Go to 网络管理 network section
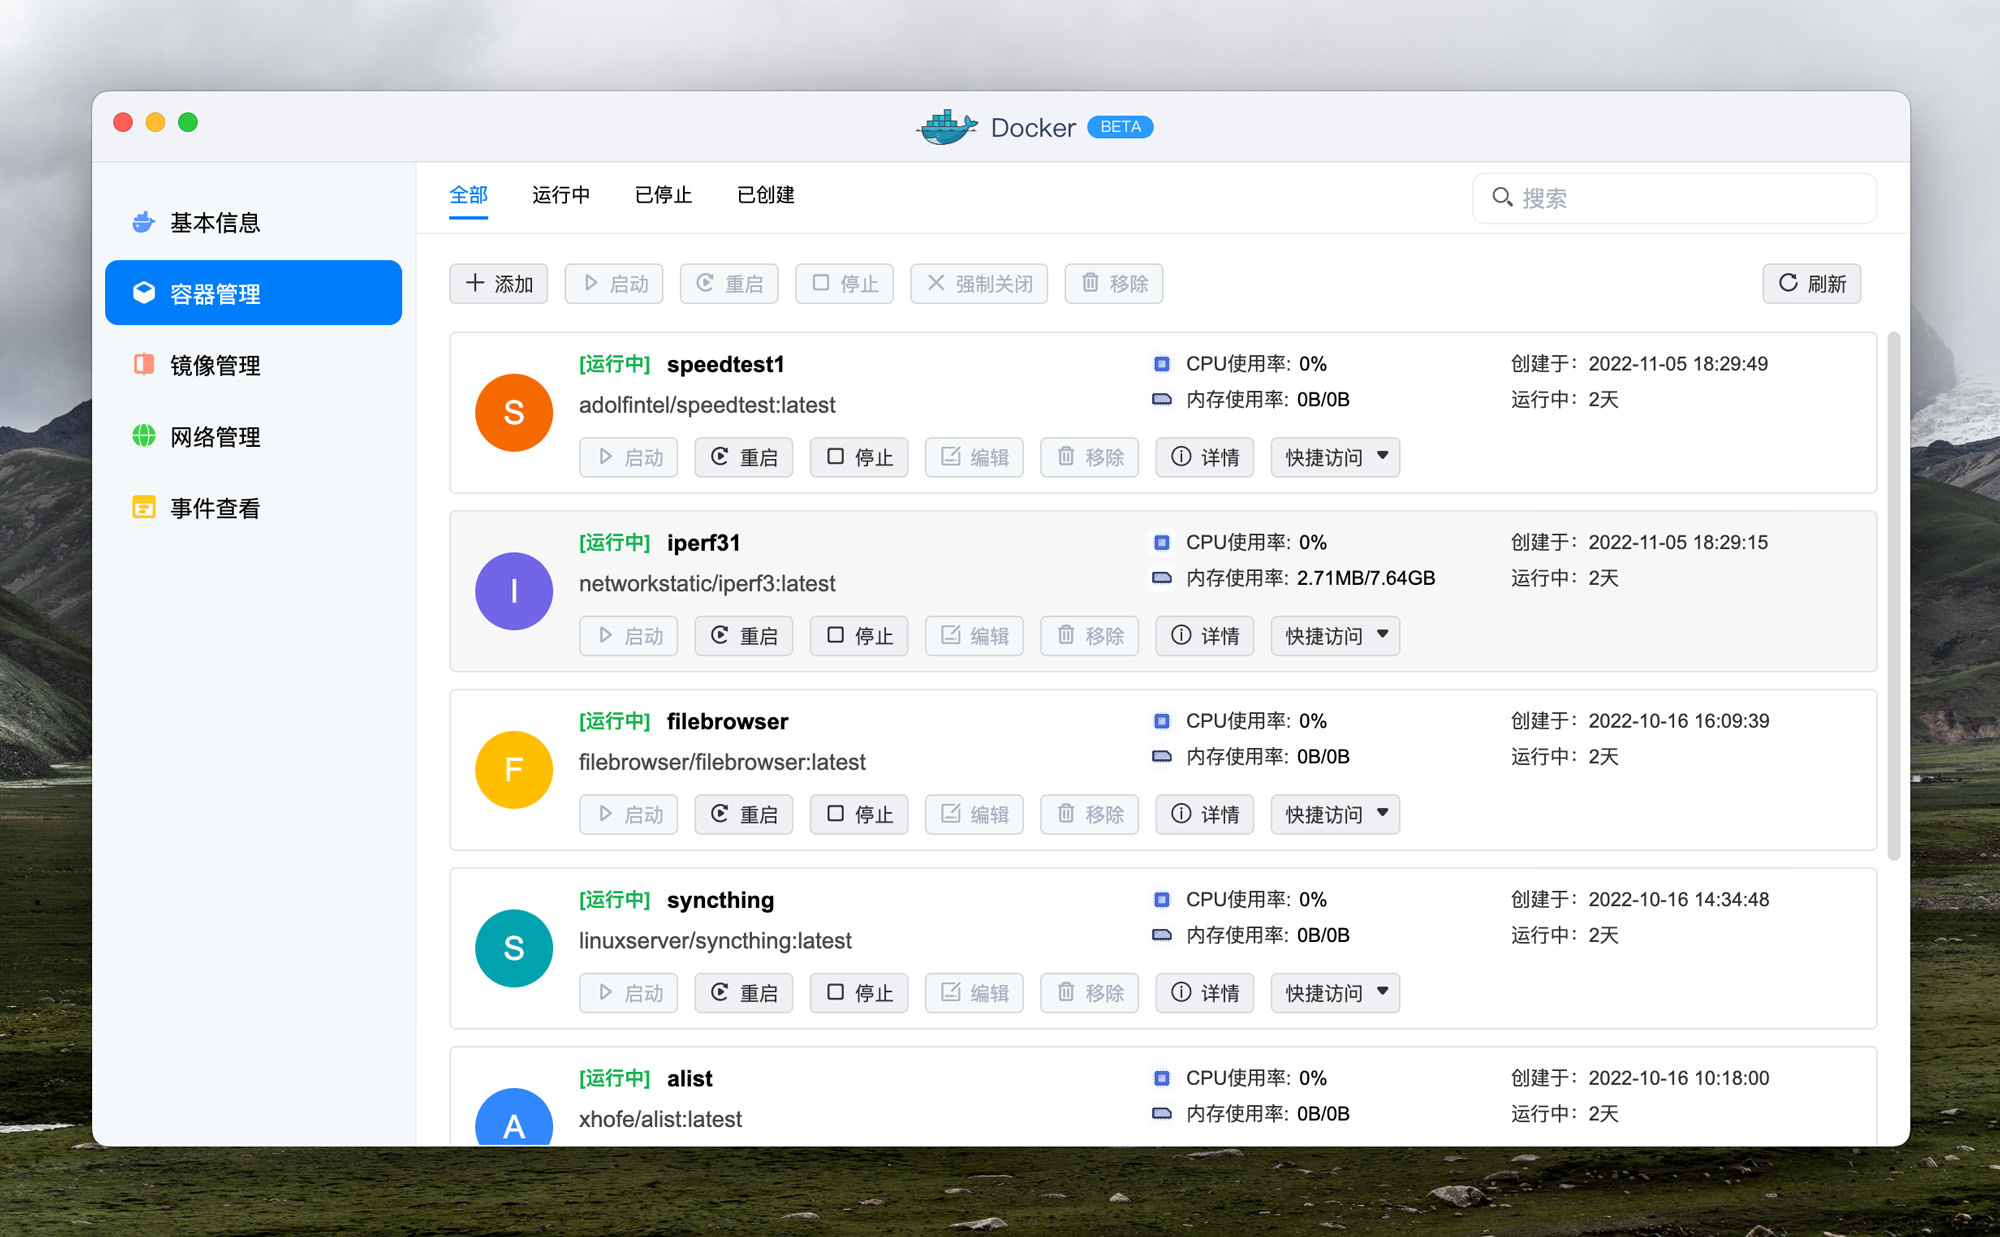2000x1237 pixels. (214, 437)
